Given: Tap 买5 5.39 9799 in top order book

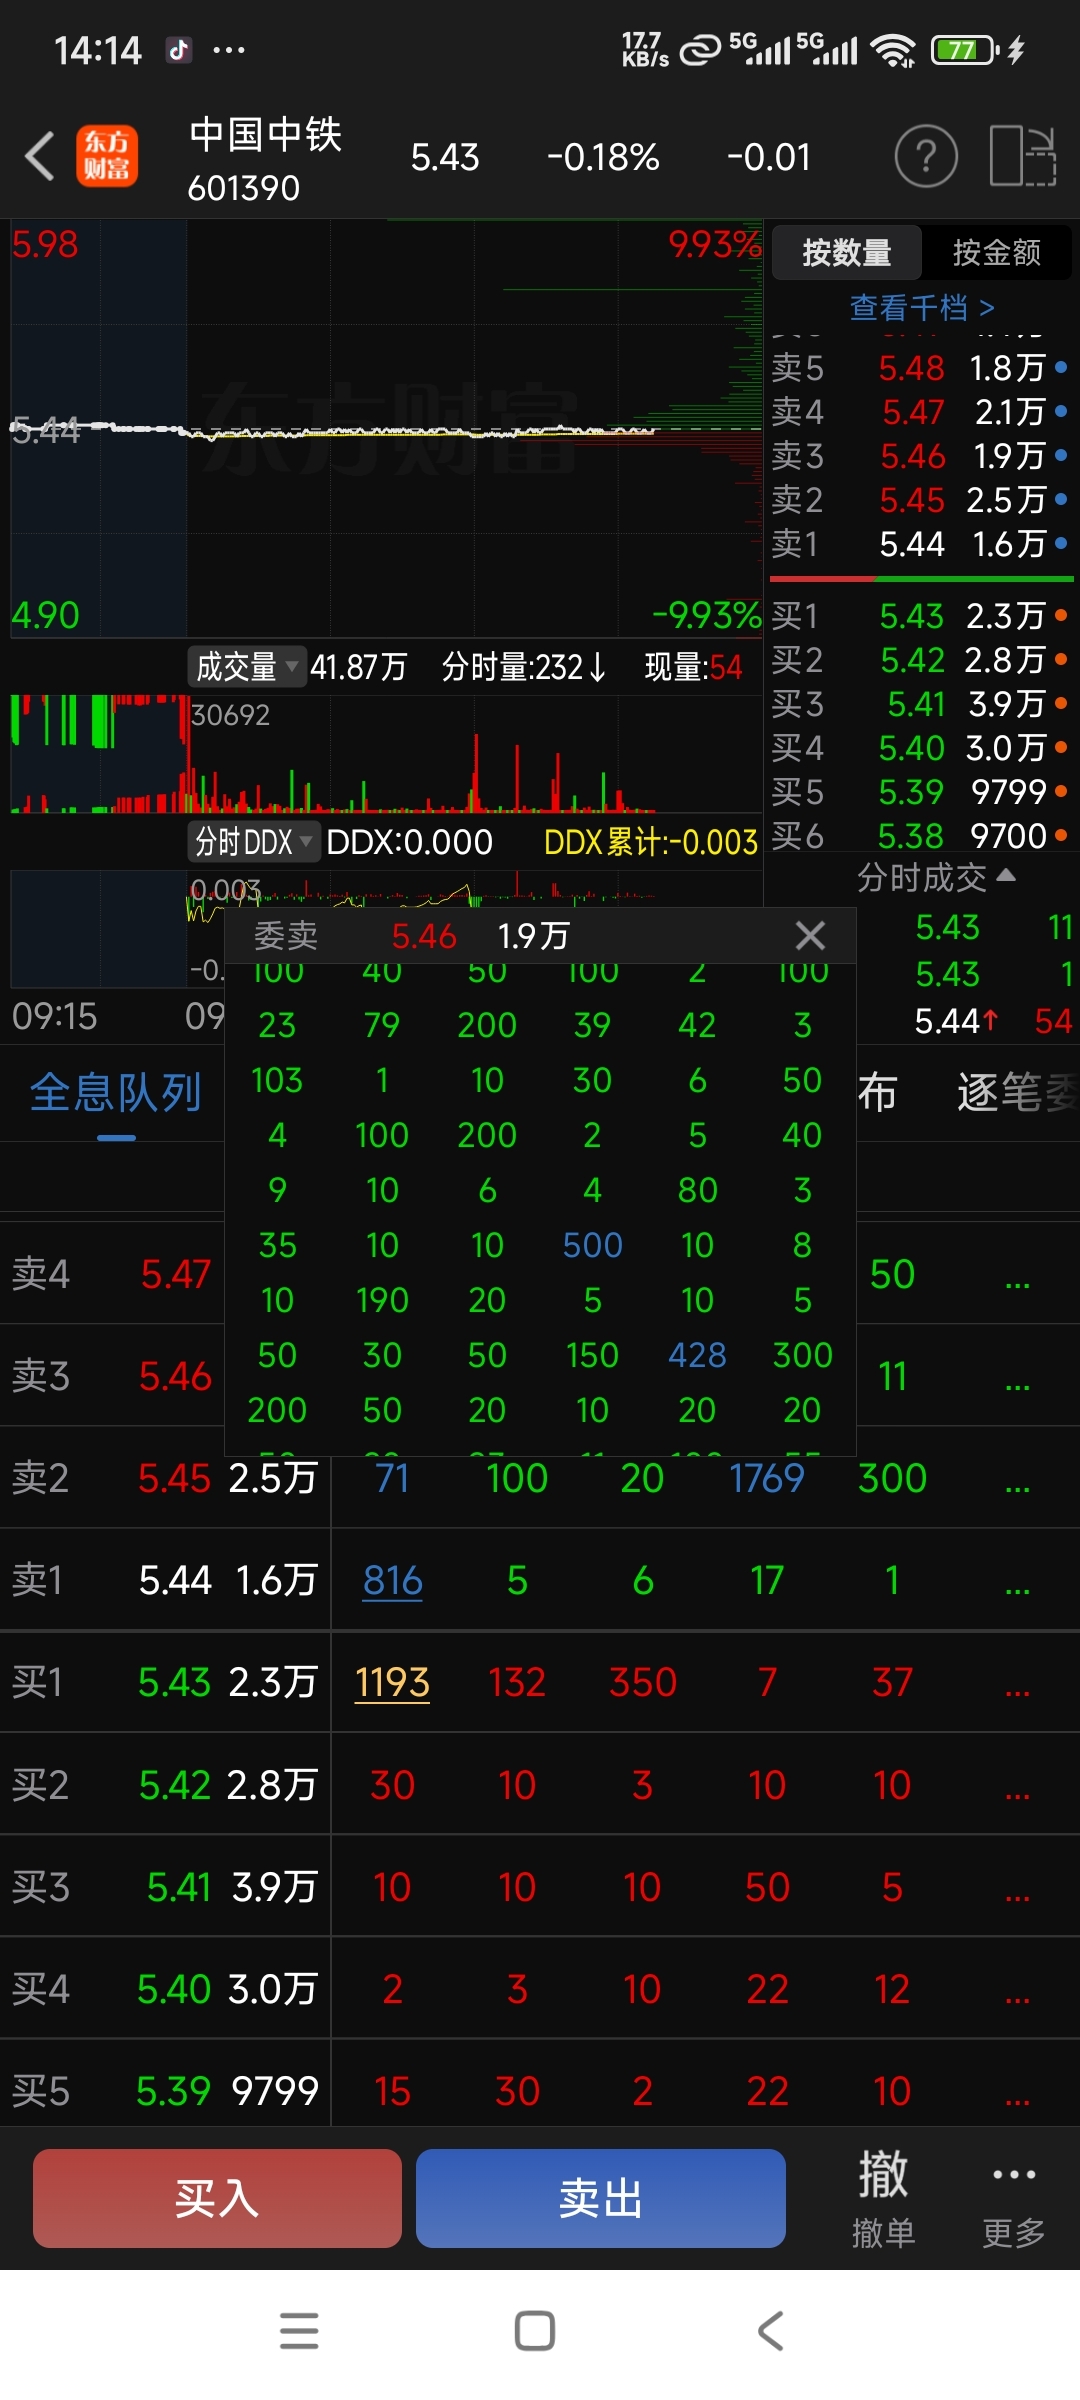Looking at the screenshot, I should click(919, 791).
